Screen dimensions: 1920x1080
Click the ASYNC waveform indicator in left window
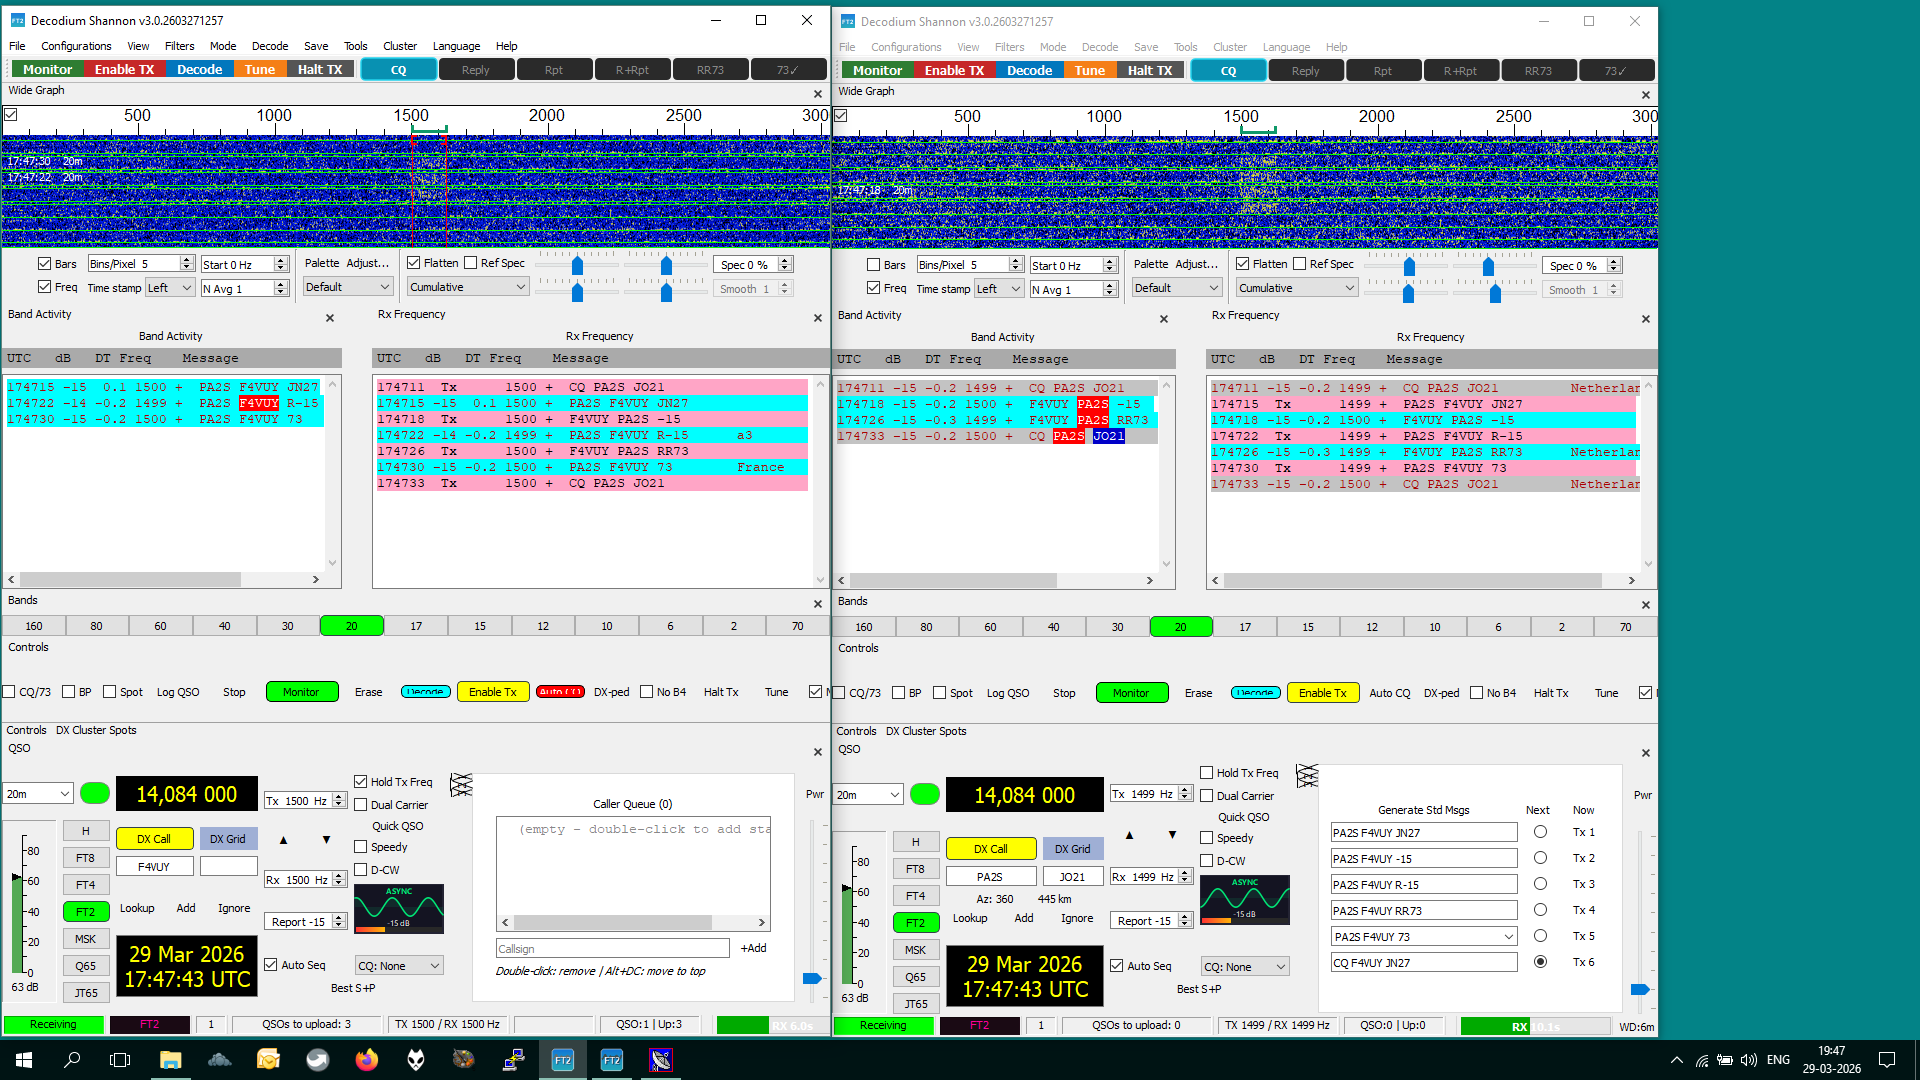coord(399,907)
